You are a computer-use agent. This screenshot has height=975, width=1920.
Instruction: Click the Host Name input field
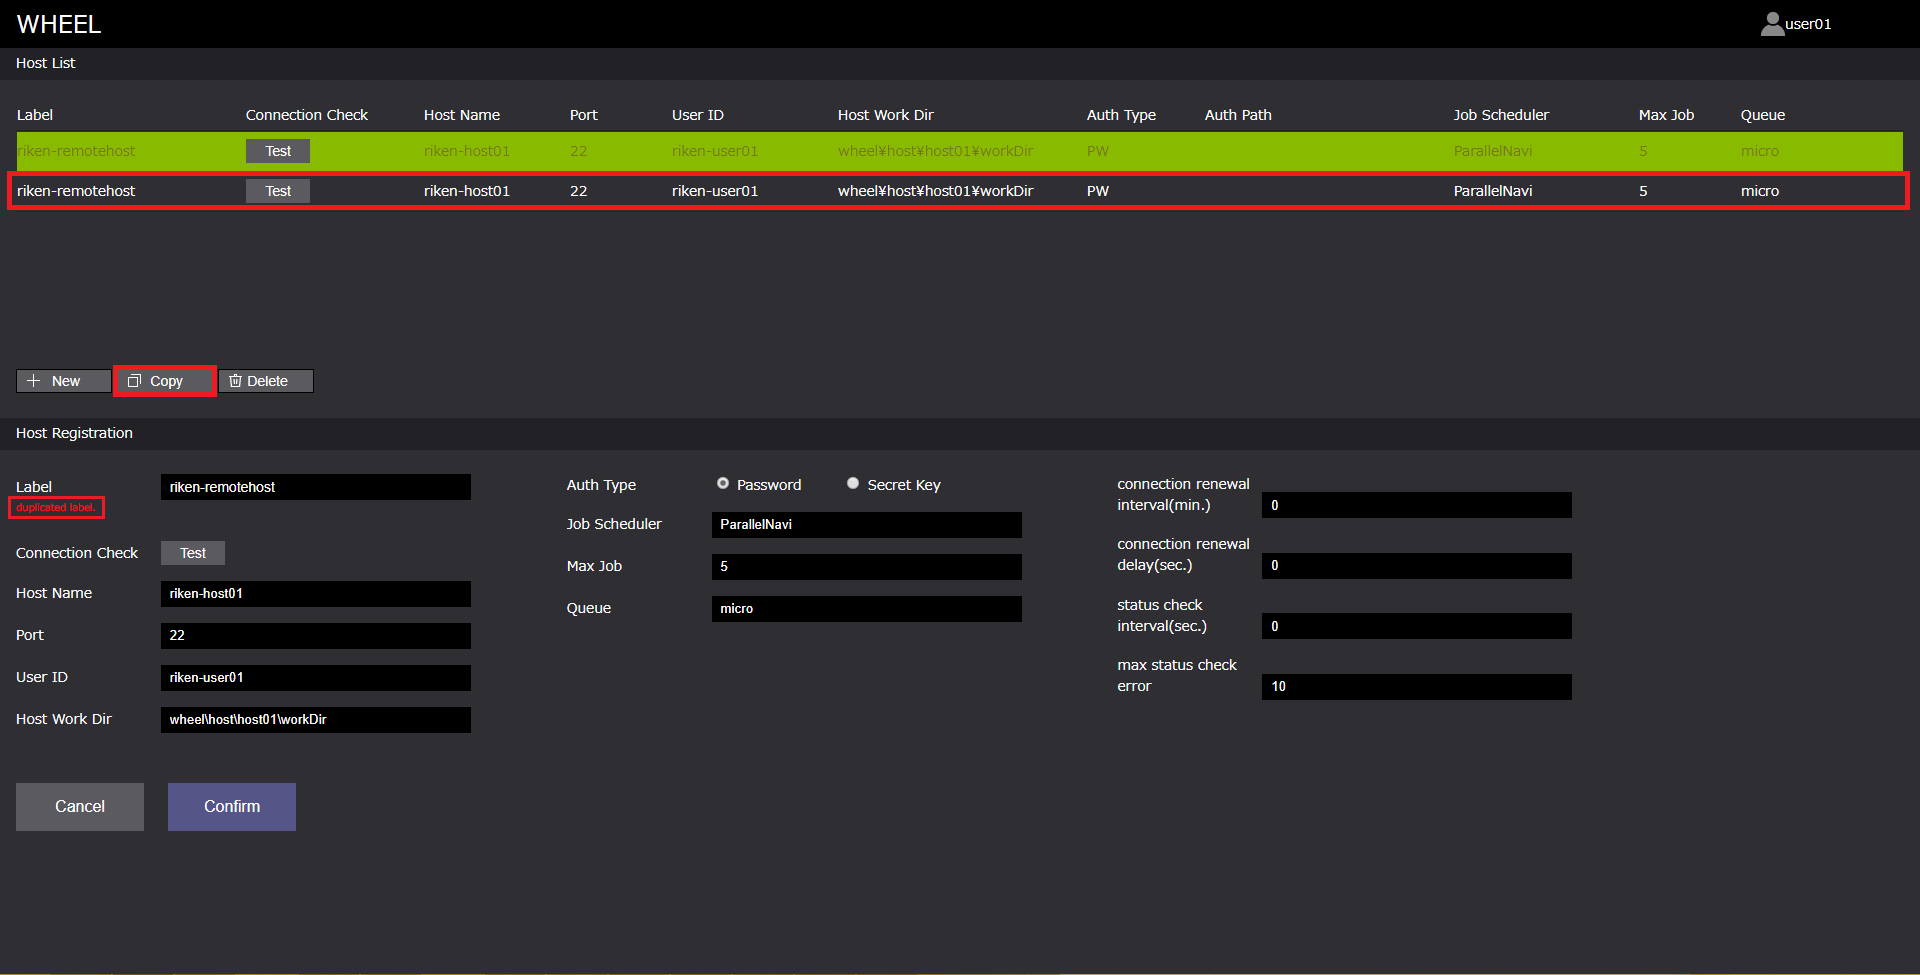pos(315,594)
